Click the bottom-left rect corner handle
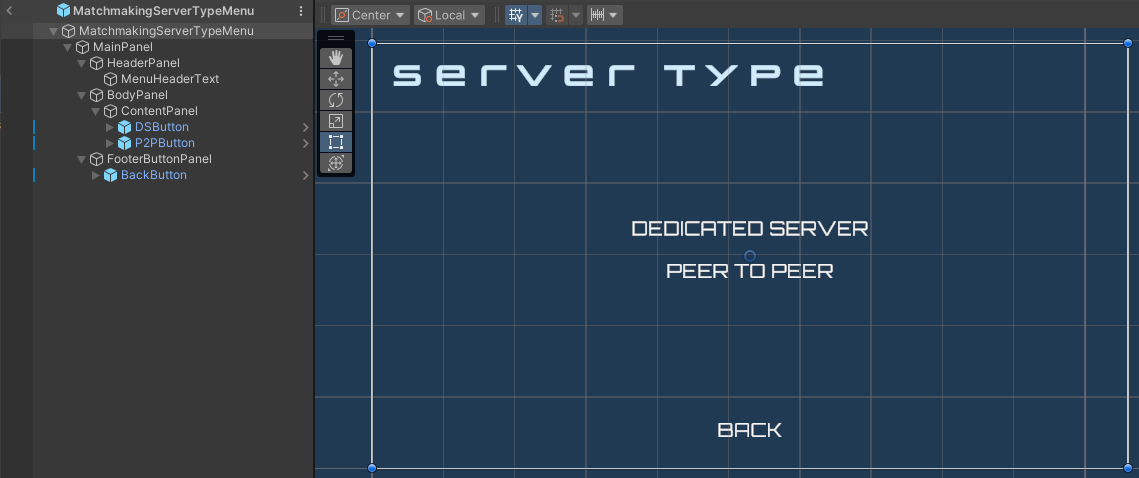 [372, 468]
